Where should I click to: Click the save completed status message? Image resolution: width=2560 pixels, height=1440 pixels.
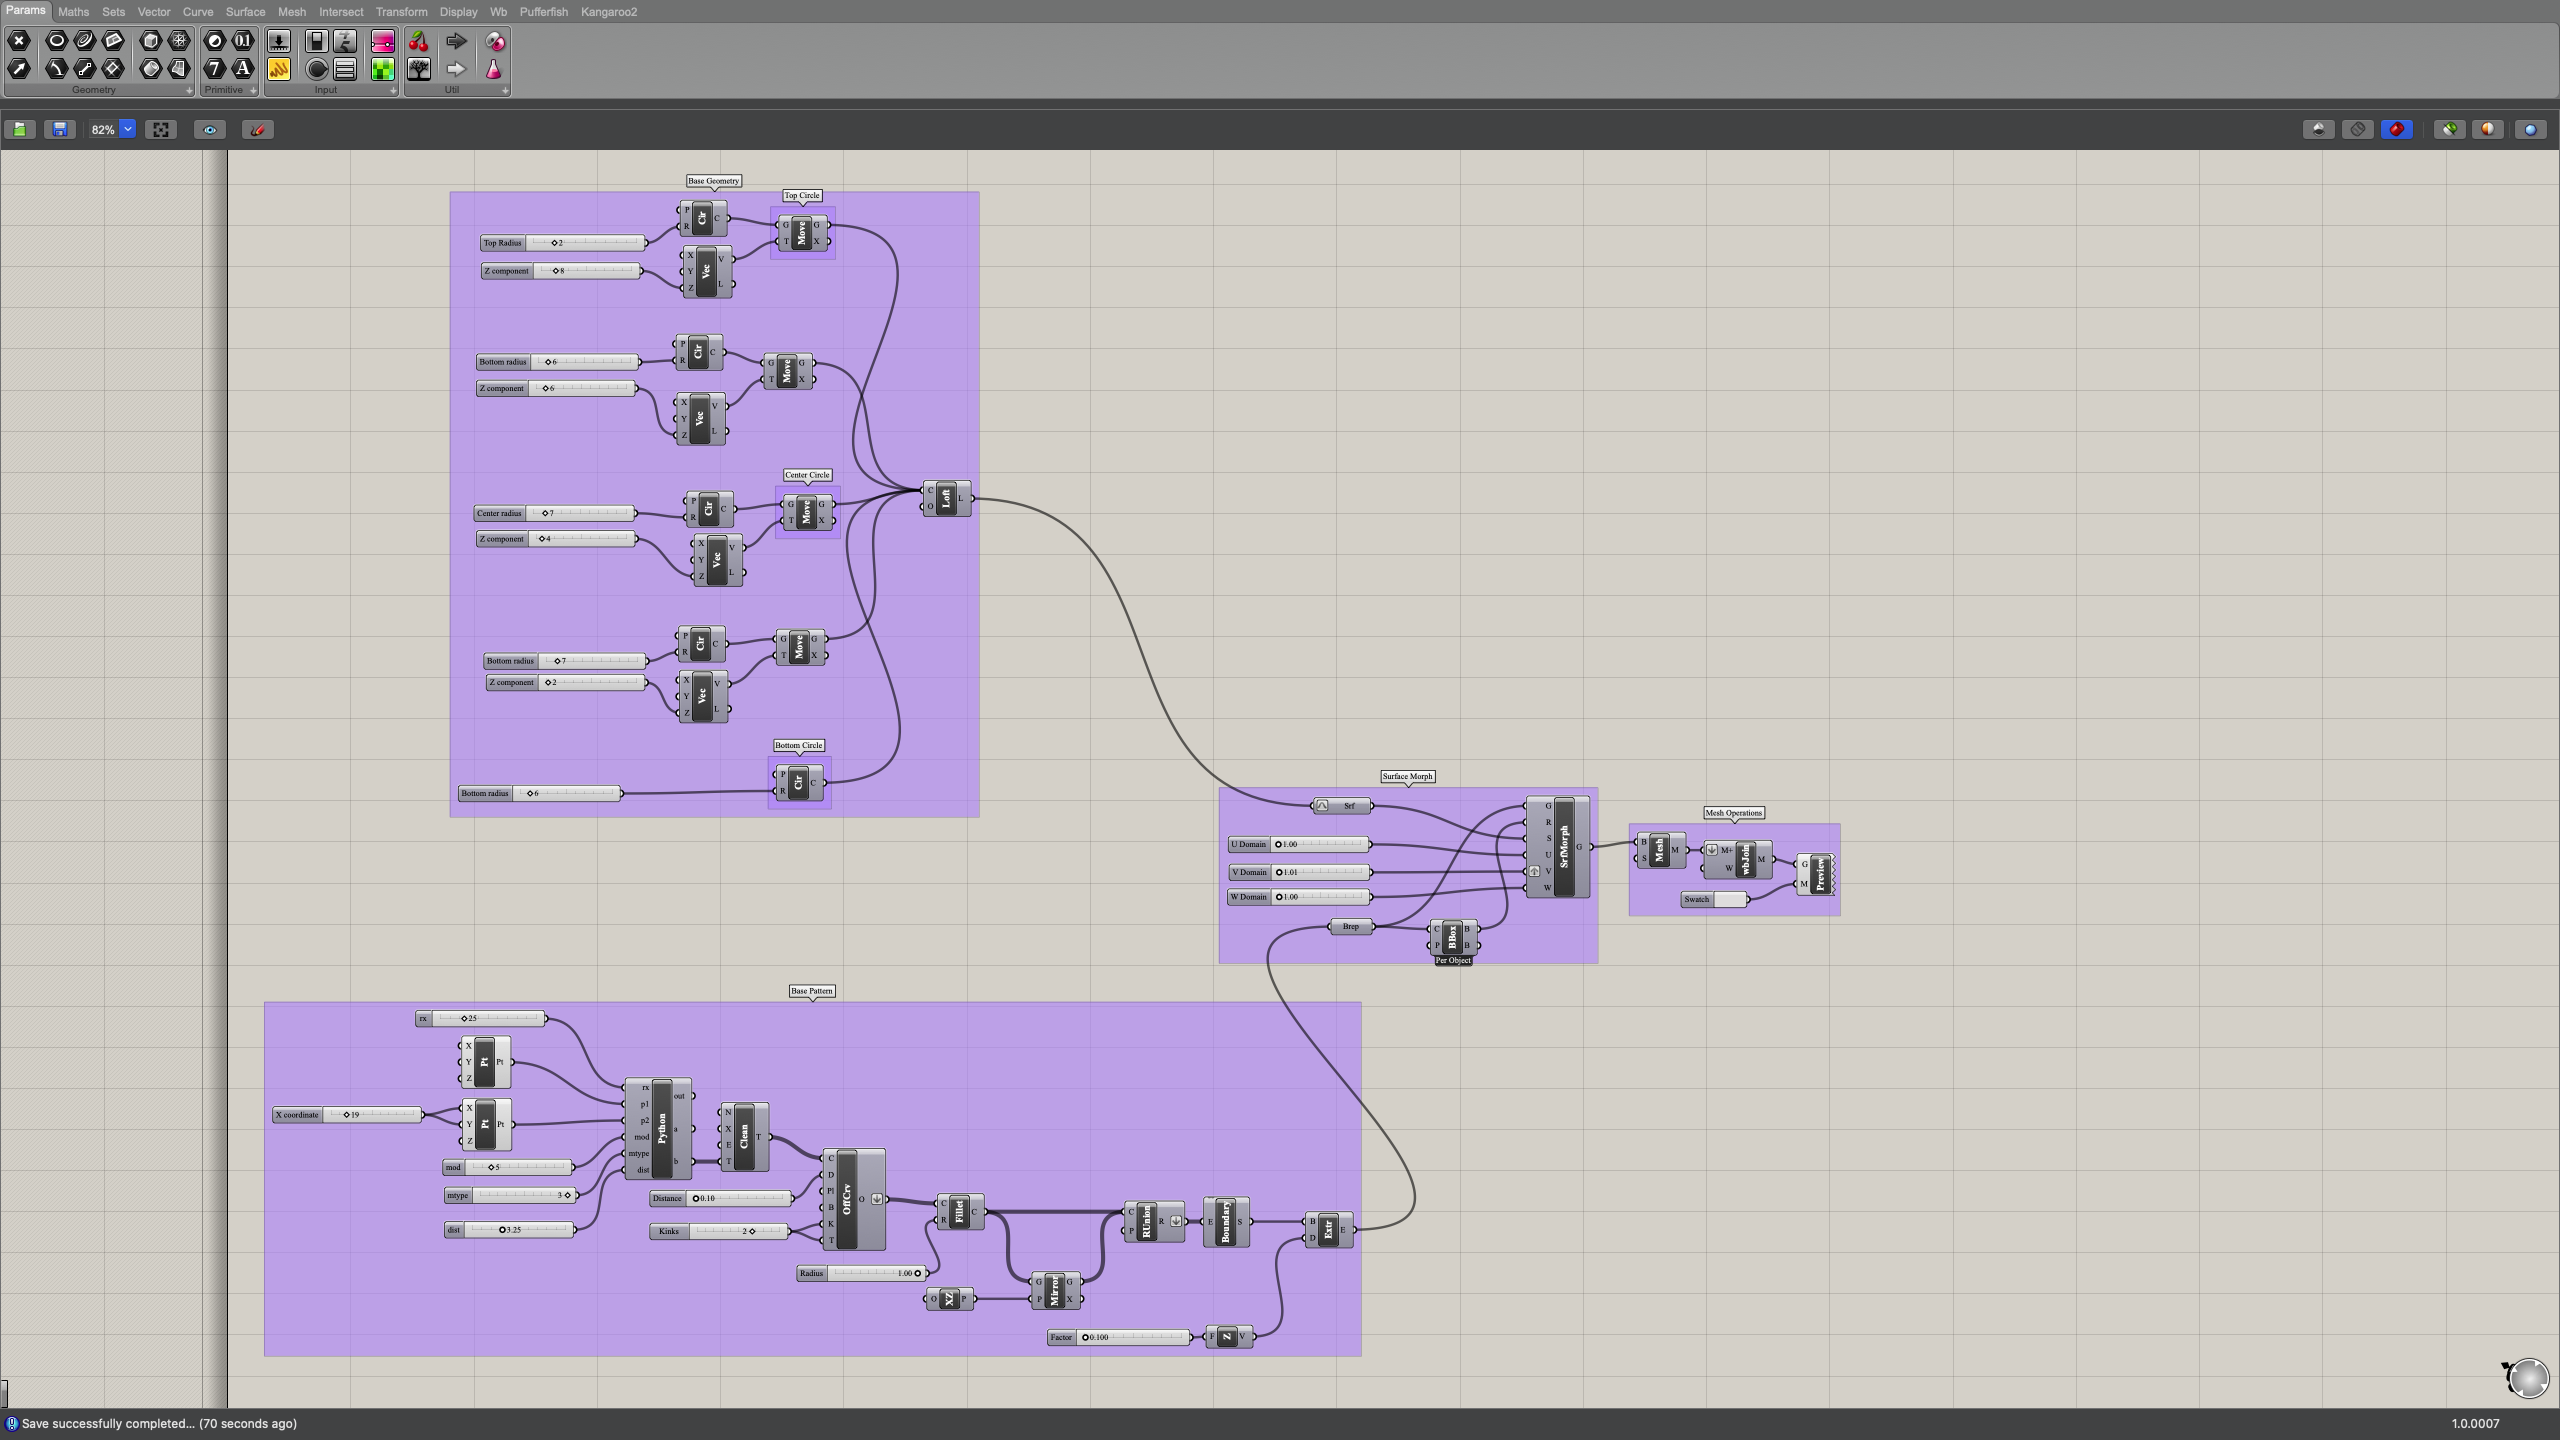click(x=159, y=1423)
